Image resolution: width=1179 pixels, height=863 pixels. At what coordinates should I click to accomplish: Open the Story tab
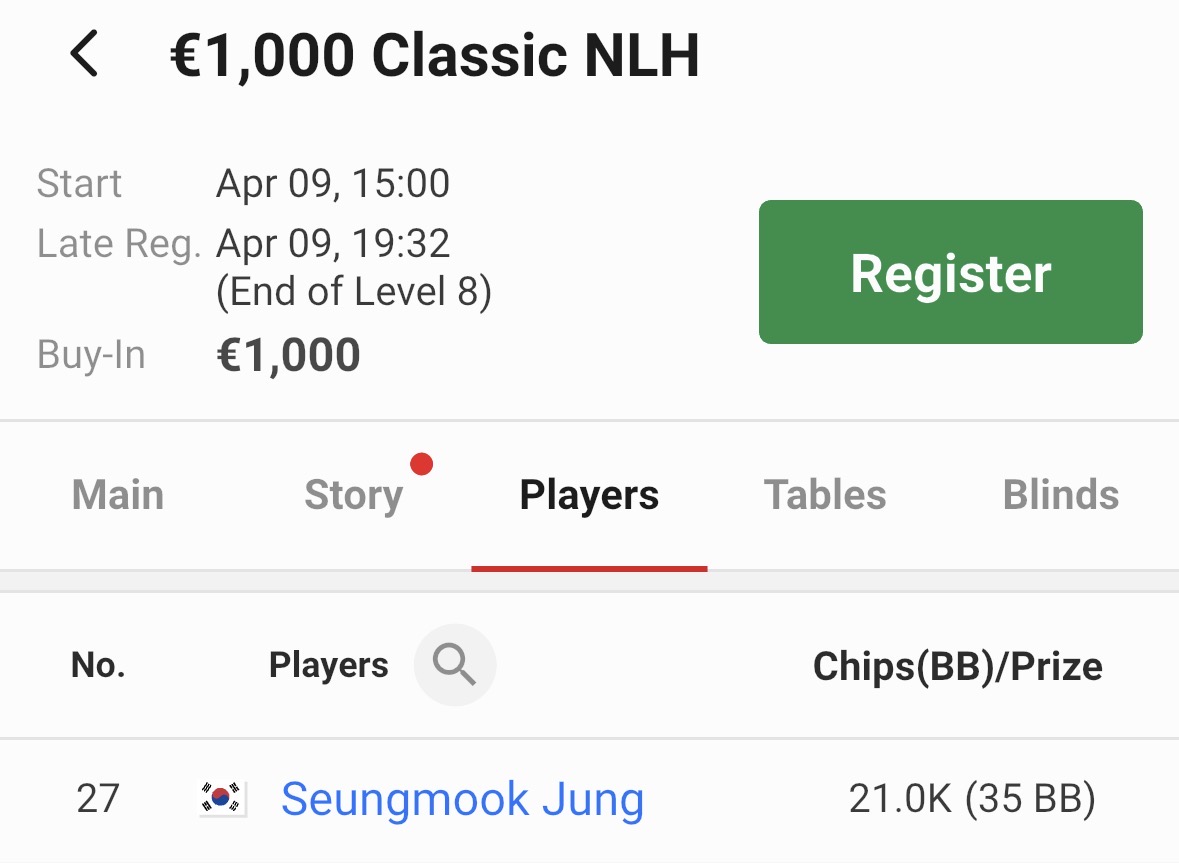353,495
